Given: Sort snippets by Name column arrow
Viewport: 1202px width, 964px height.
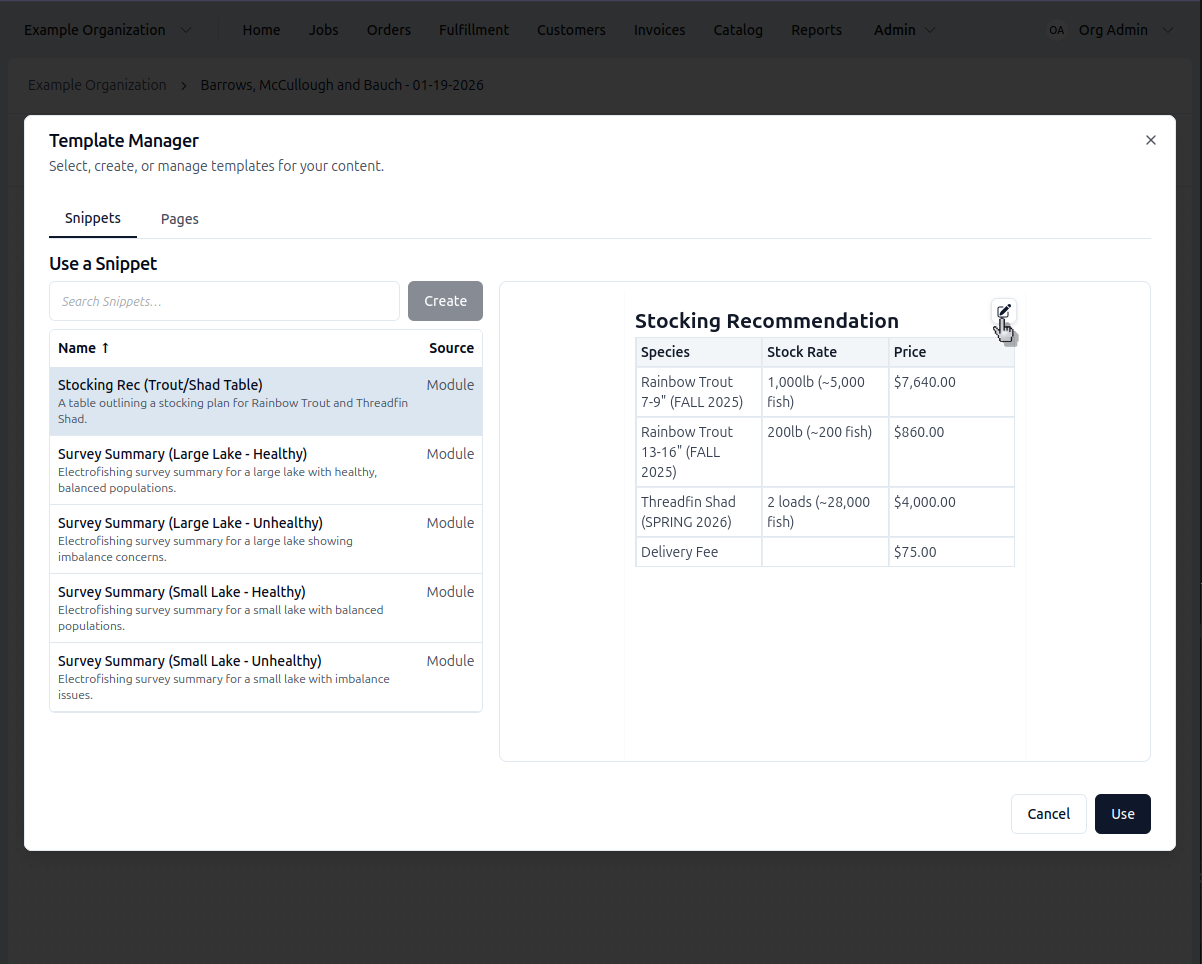Looking at the screenshot, I should pos(105,348).
